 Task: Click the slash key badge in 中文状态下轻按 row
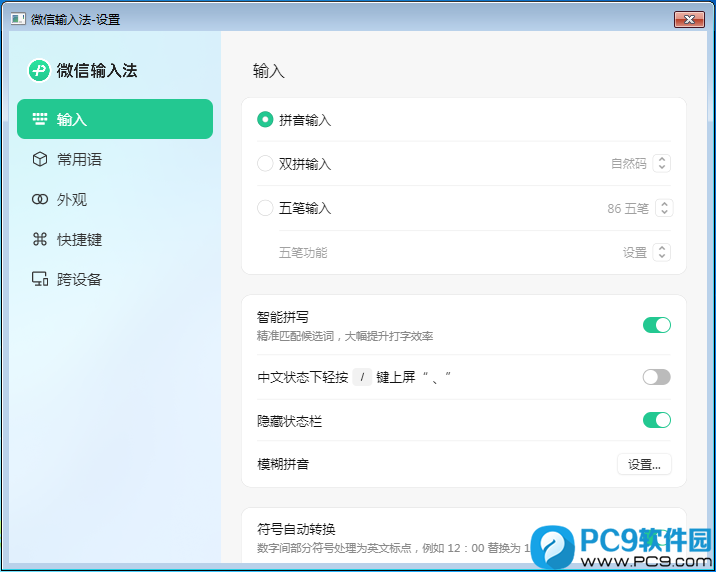[x=362, y=377]
